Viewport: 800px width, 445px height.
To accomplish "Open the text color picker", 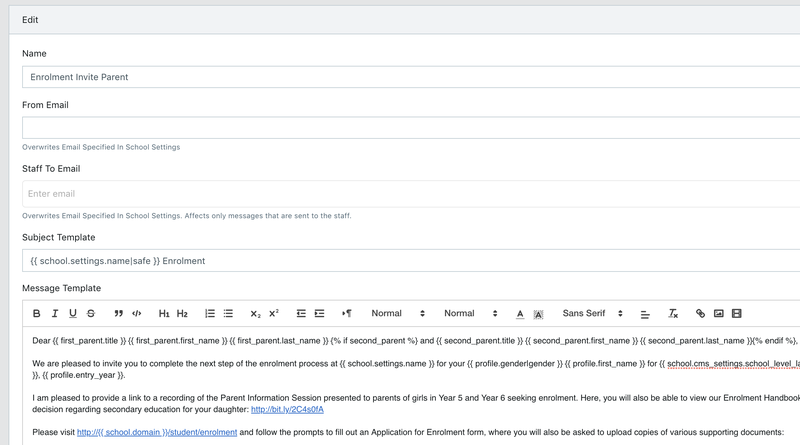I will click(x=520, y=314).
